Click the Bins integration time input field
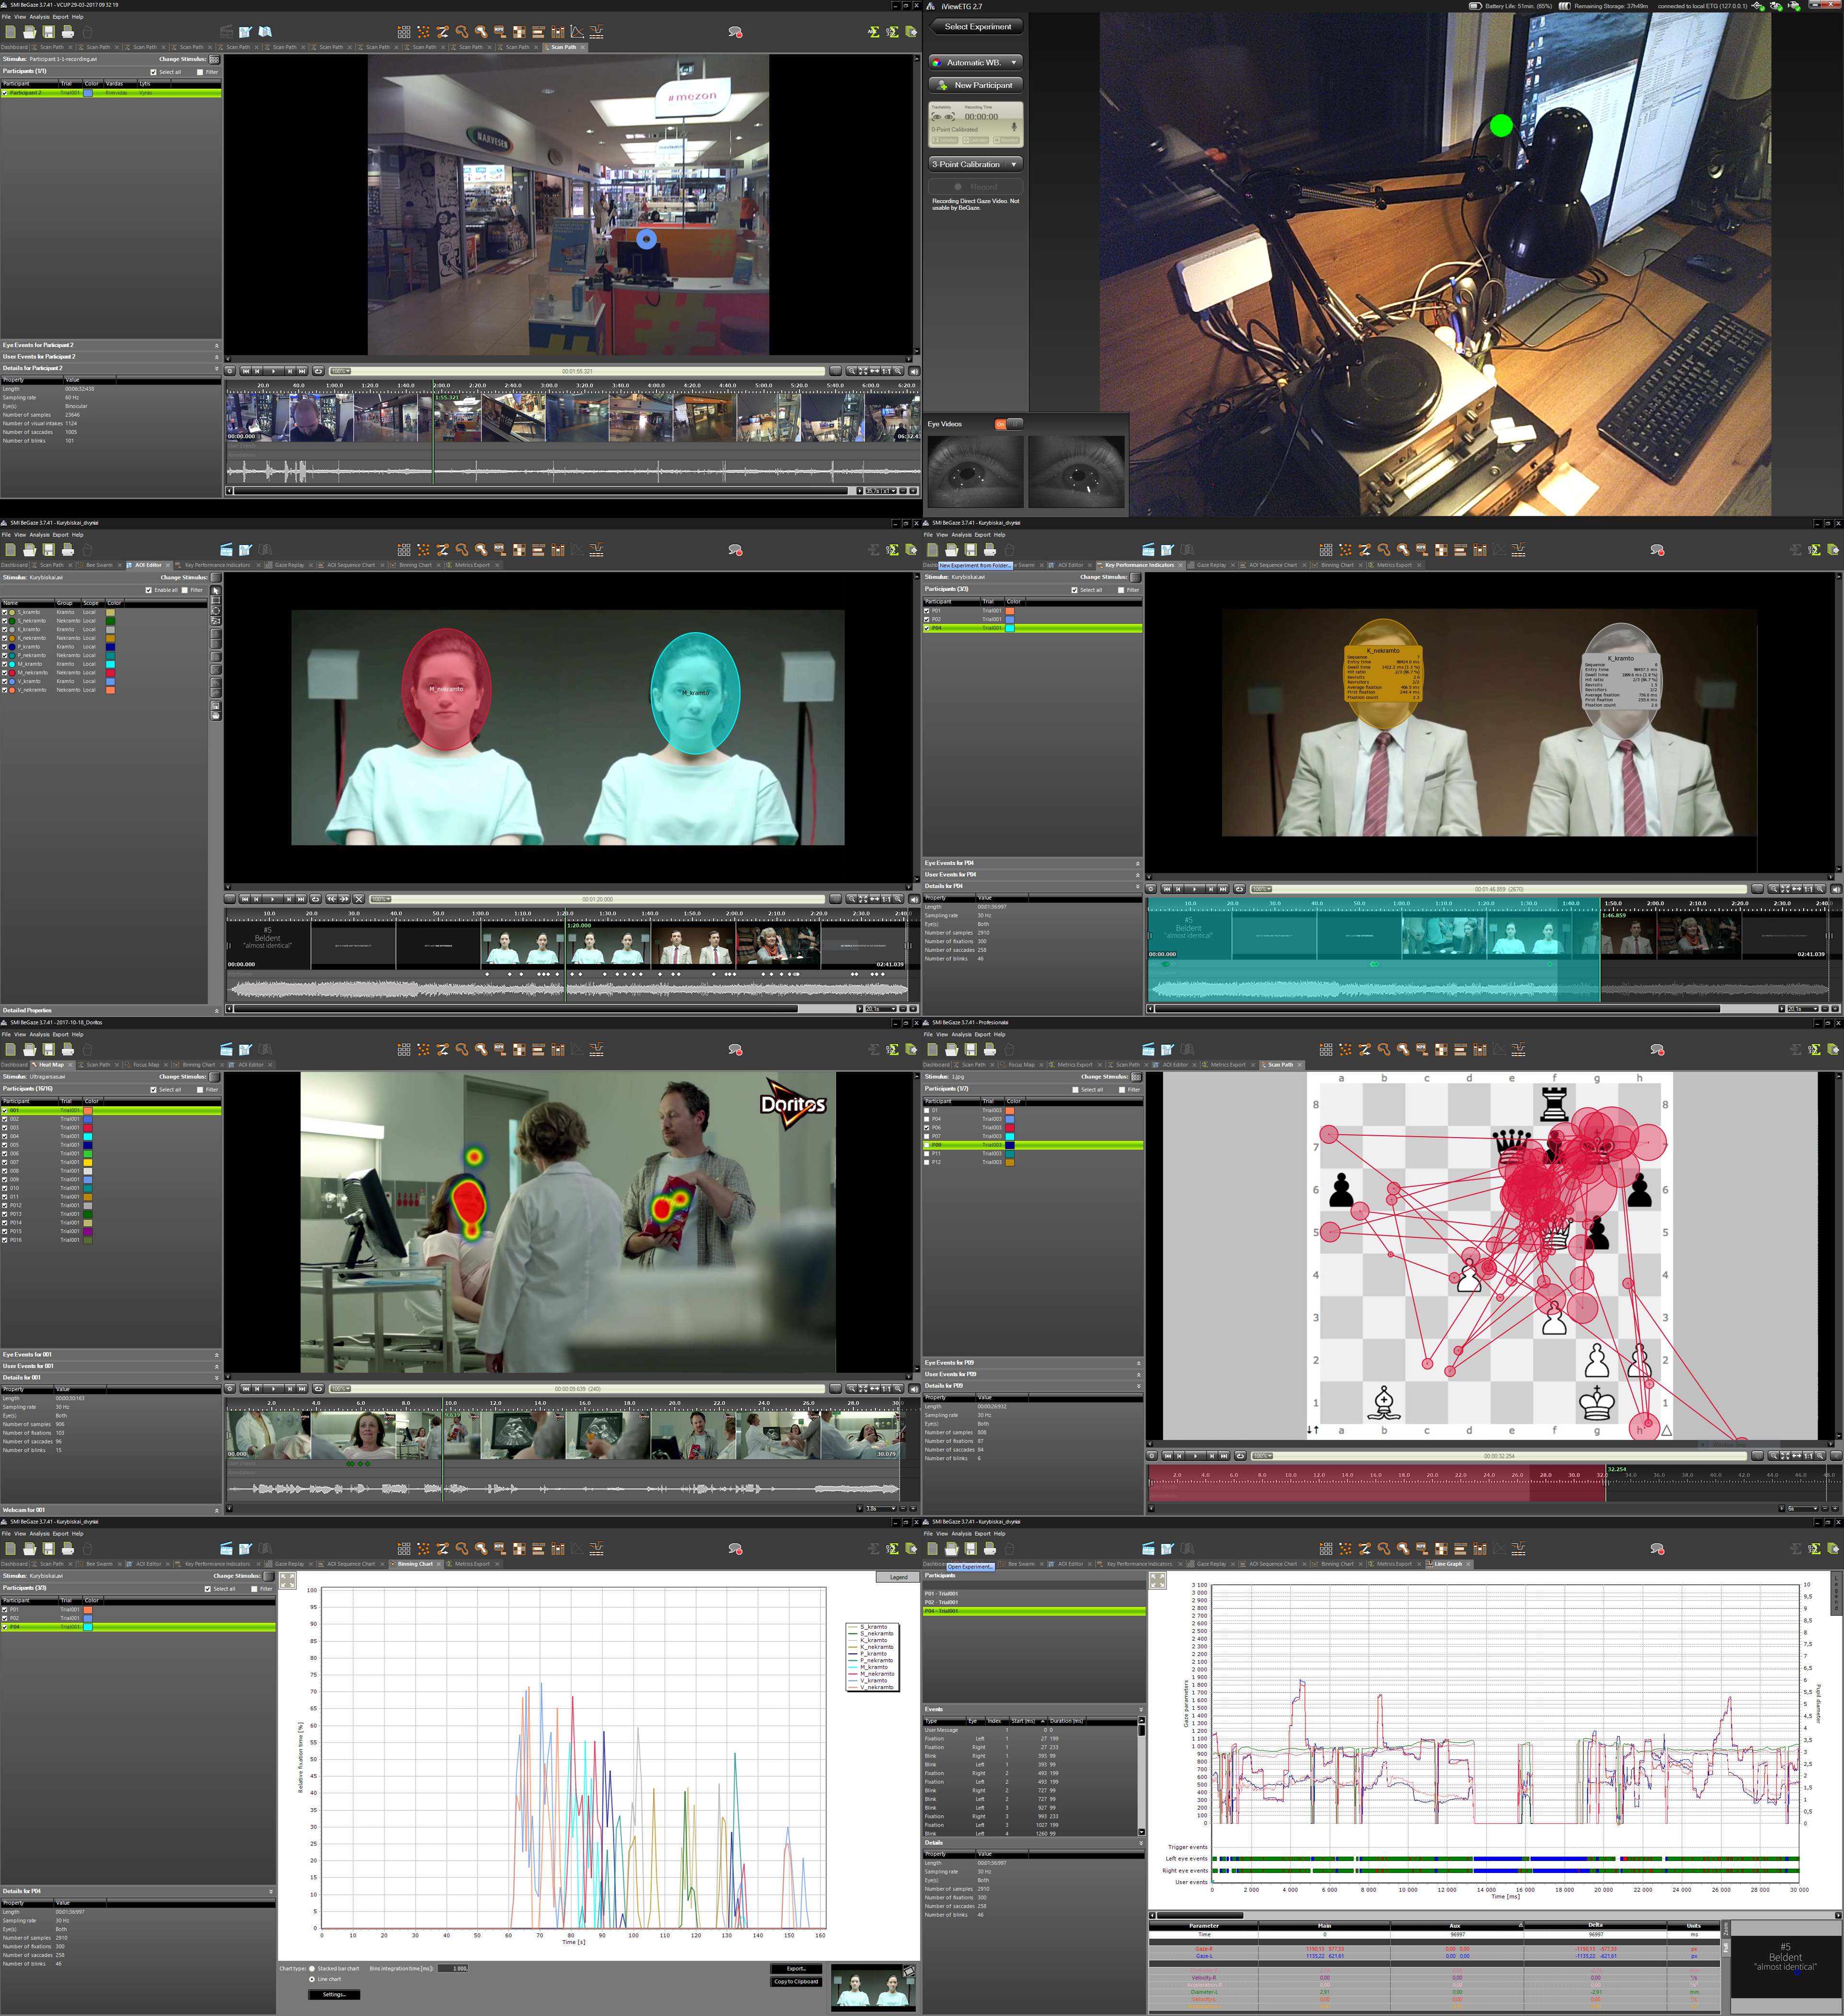This screenshot has height=2016, width=1844. (453, 1968)
